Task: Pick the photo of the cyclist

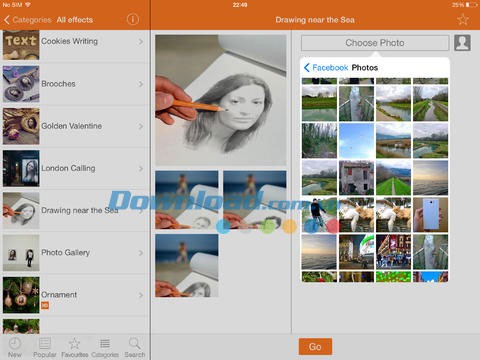Action: coord(319,215)
